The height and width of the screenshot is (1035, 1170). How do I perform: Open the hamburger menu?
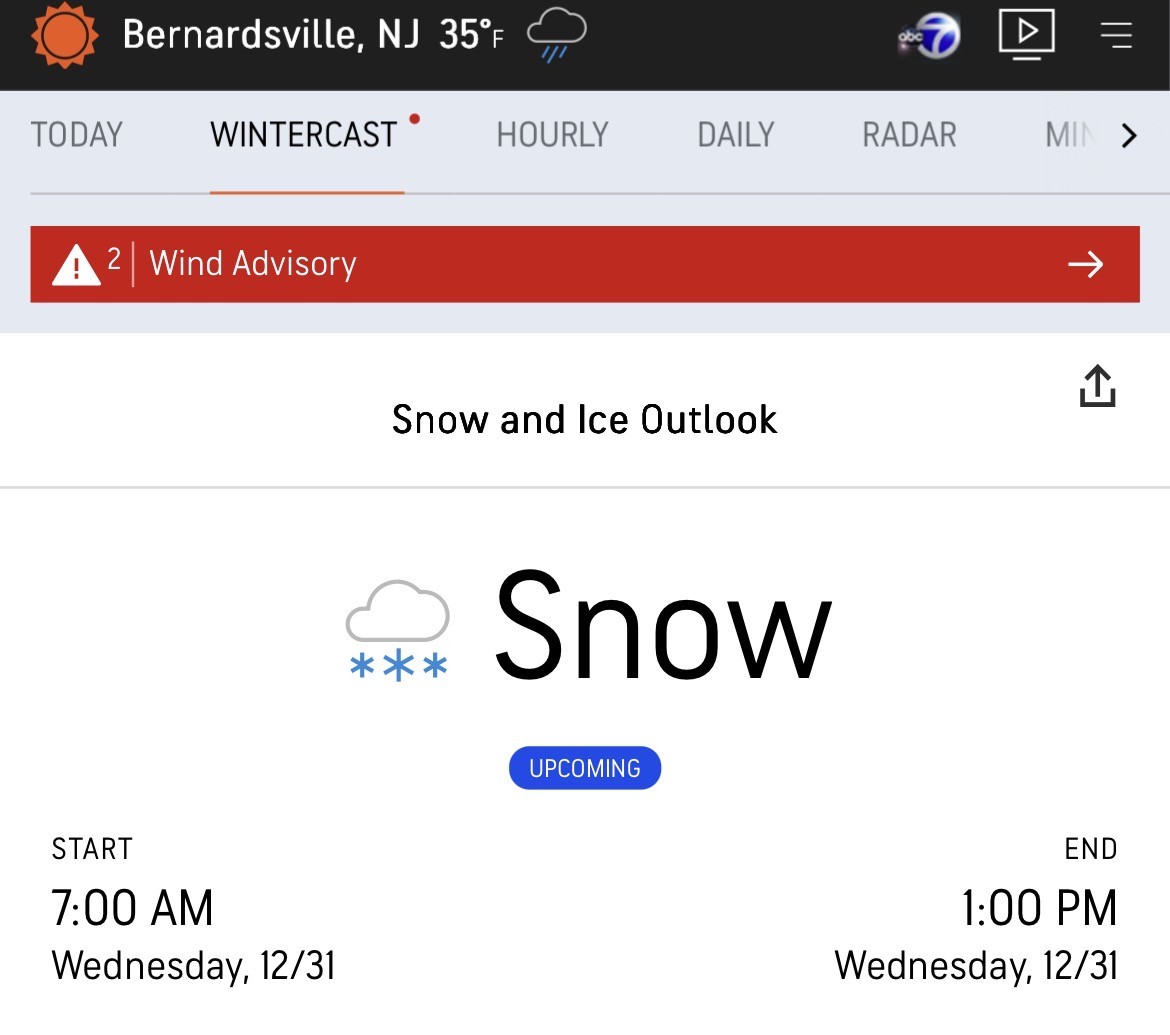[1116, 36]
